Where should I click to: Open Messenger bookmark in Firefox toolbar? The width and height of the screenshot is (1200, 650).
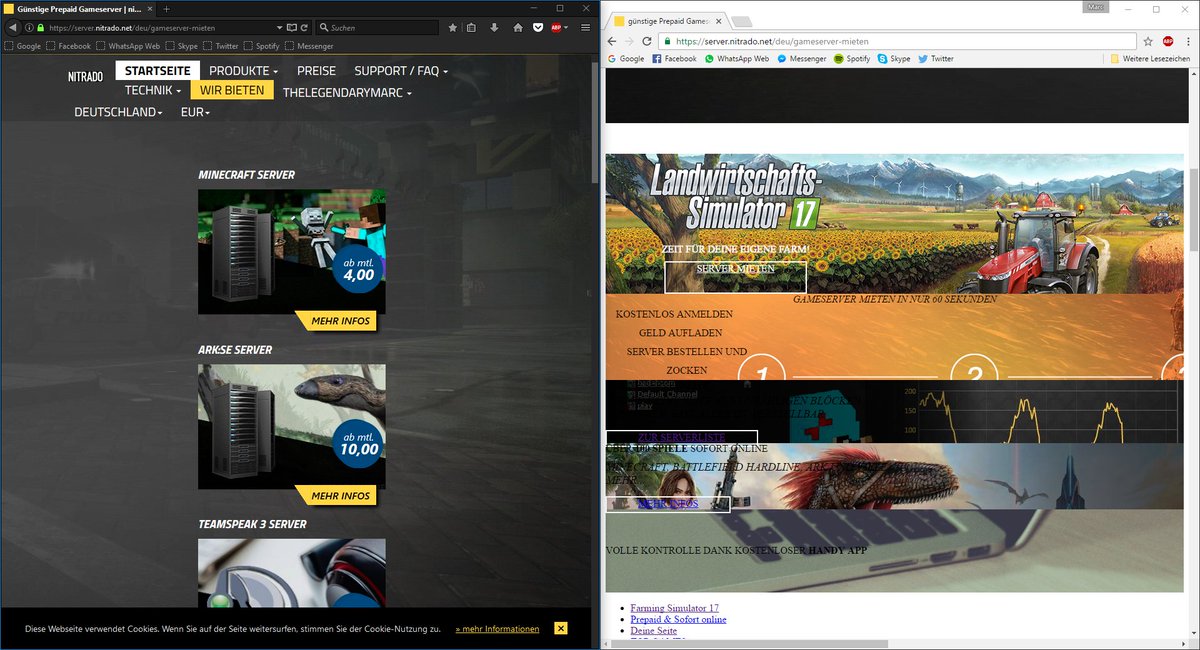tap(309, 46)
